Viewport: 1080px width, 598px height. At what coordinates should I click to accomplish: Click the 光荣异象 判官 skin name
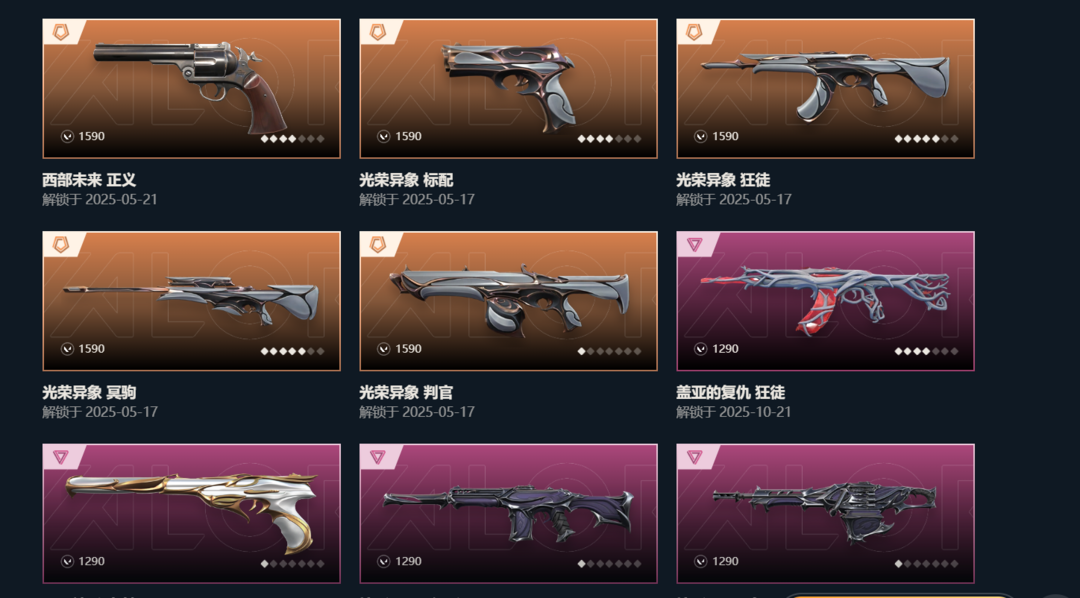pos(406,393)
